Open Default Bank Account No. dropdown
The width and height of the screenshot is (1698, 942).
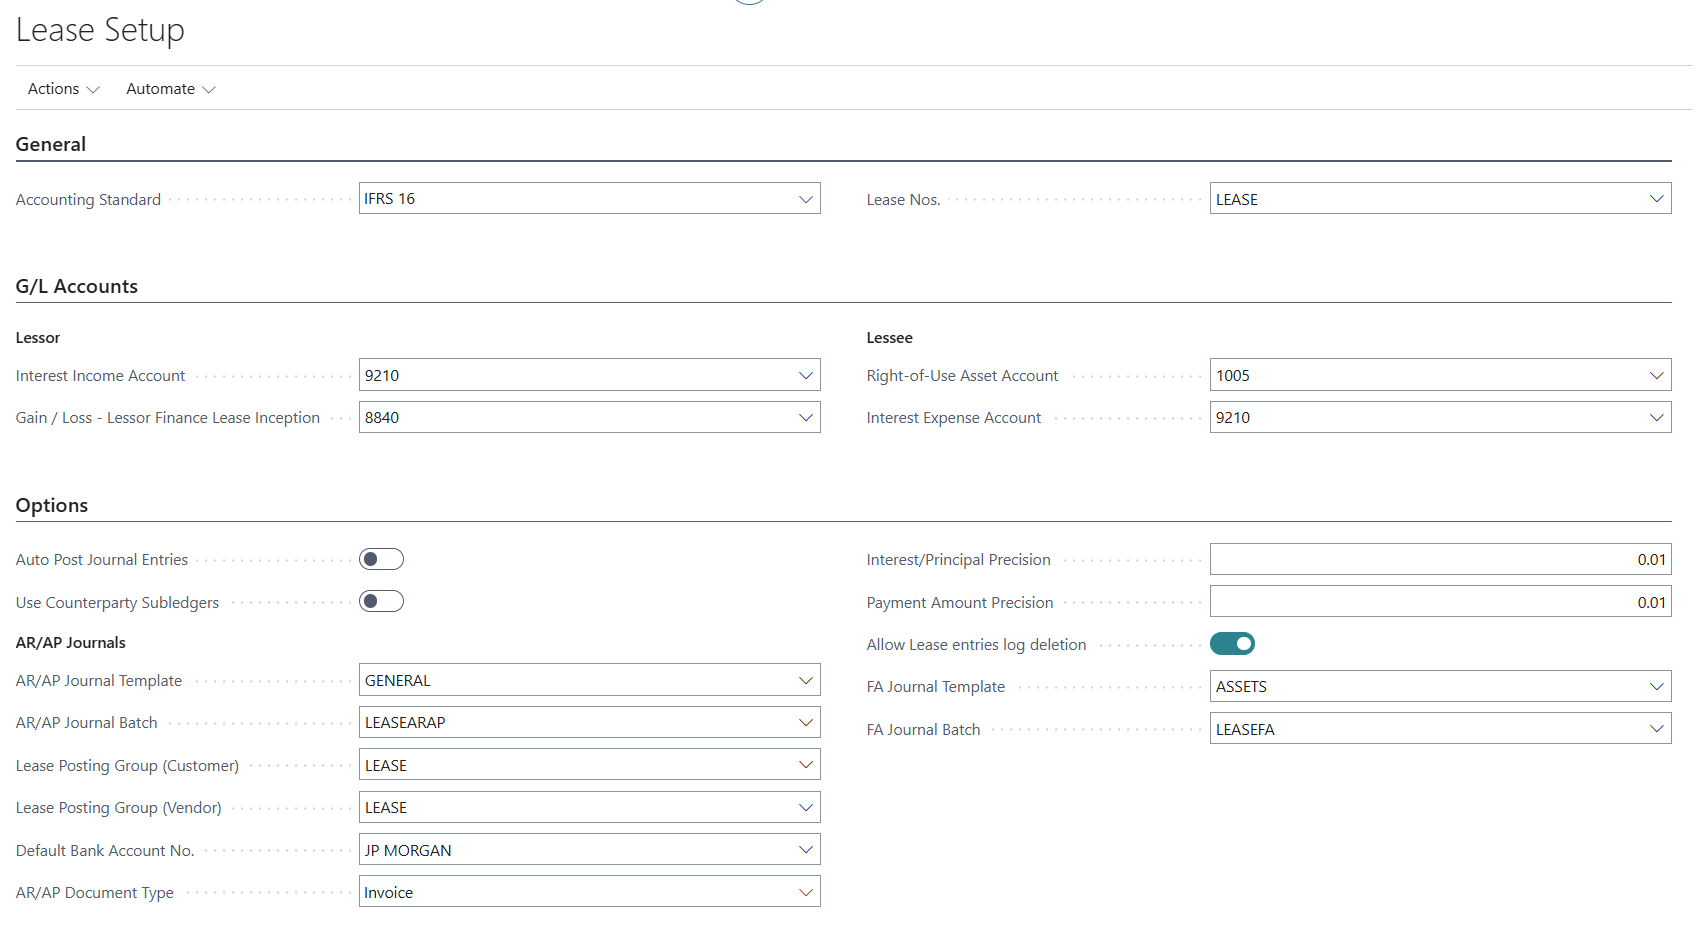click(x=805, y=850)
